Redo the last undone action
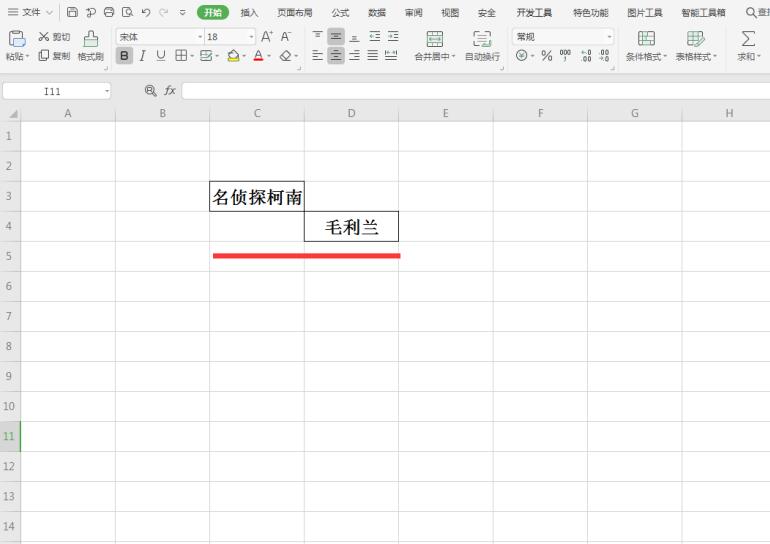The height and width of the screenshot is (544, 770). pos(164,12)
